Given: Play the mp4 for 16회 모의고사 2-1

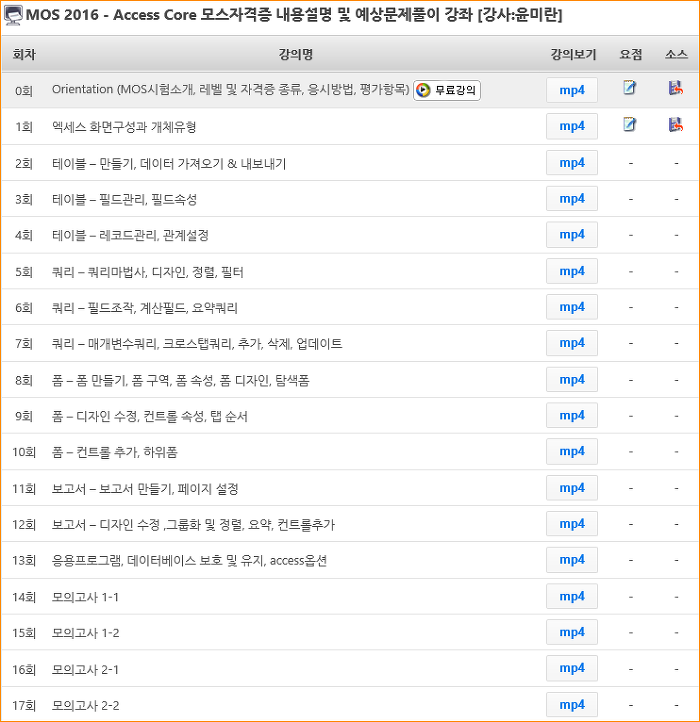Looking at the screenshot, I should (572, 668).
